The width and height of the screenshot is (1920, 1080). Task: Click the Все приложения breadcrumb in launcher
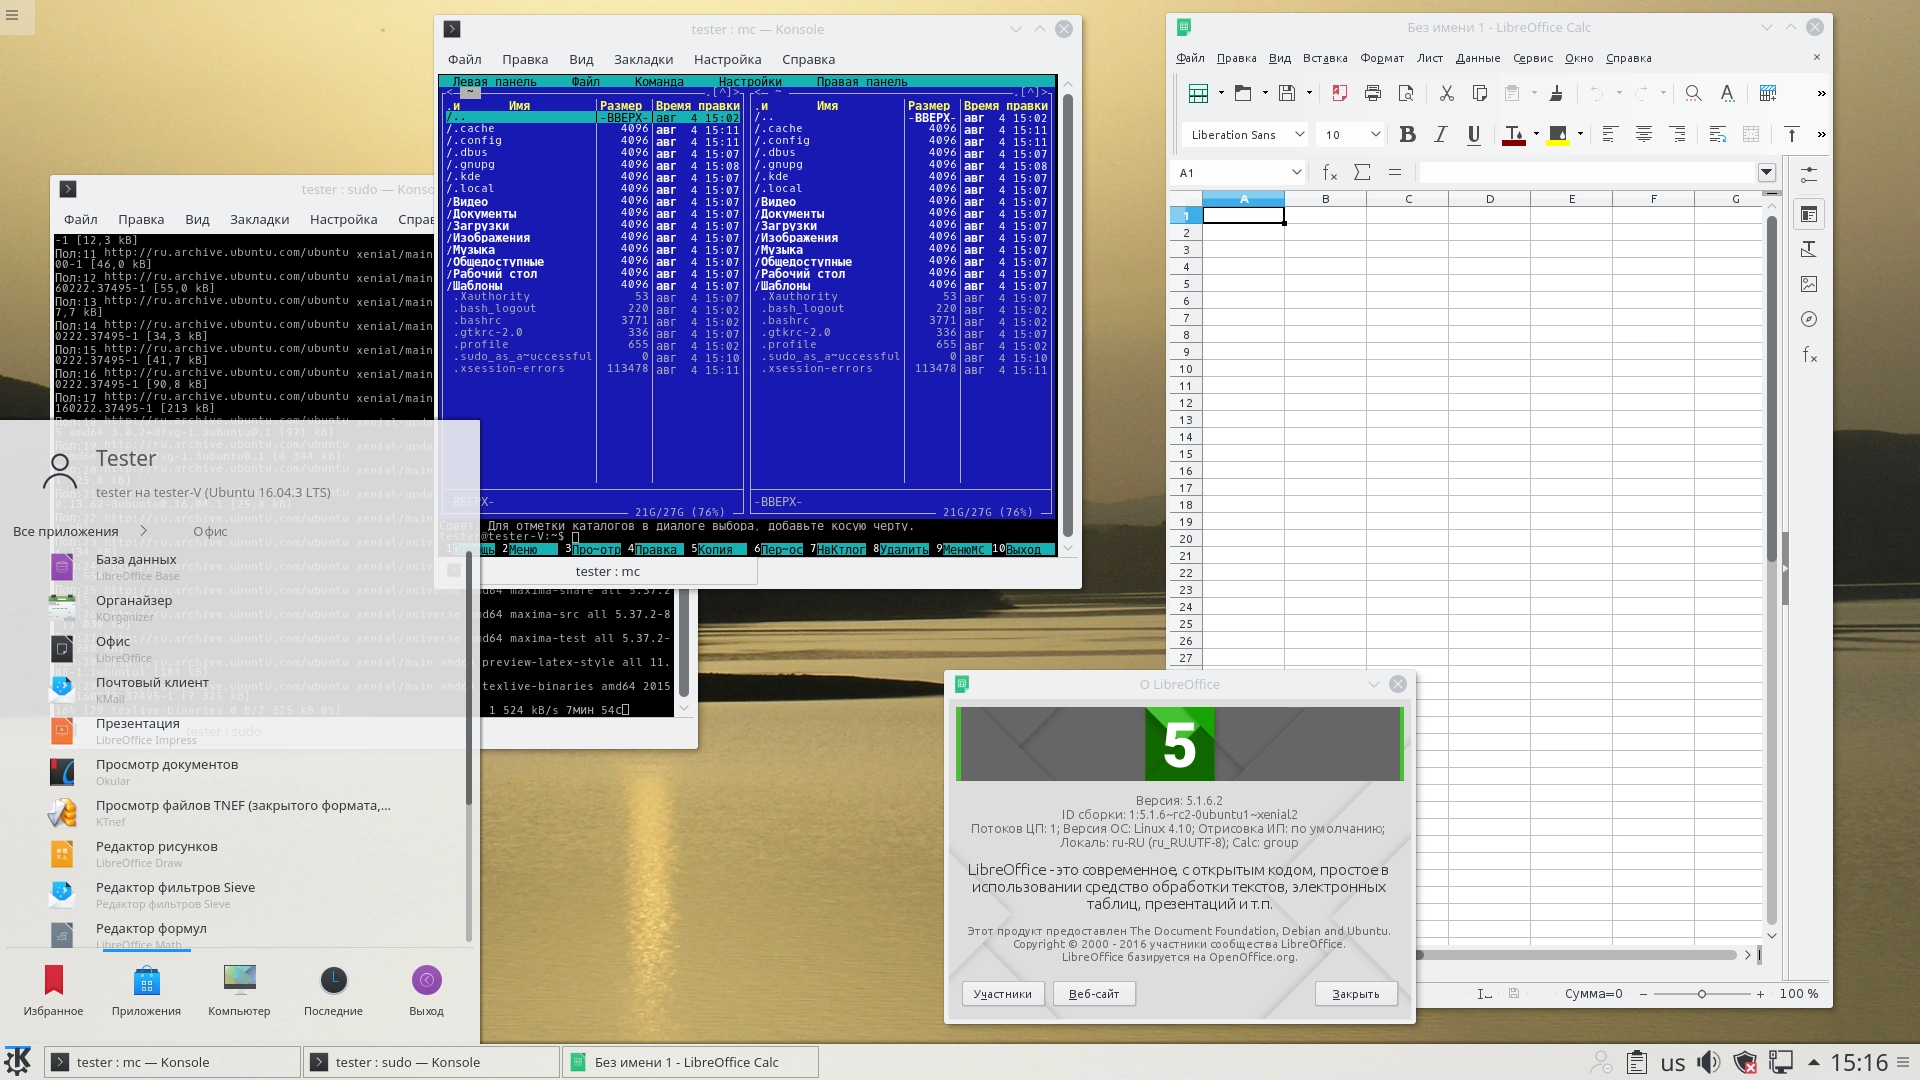point(65,531)
